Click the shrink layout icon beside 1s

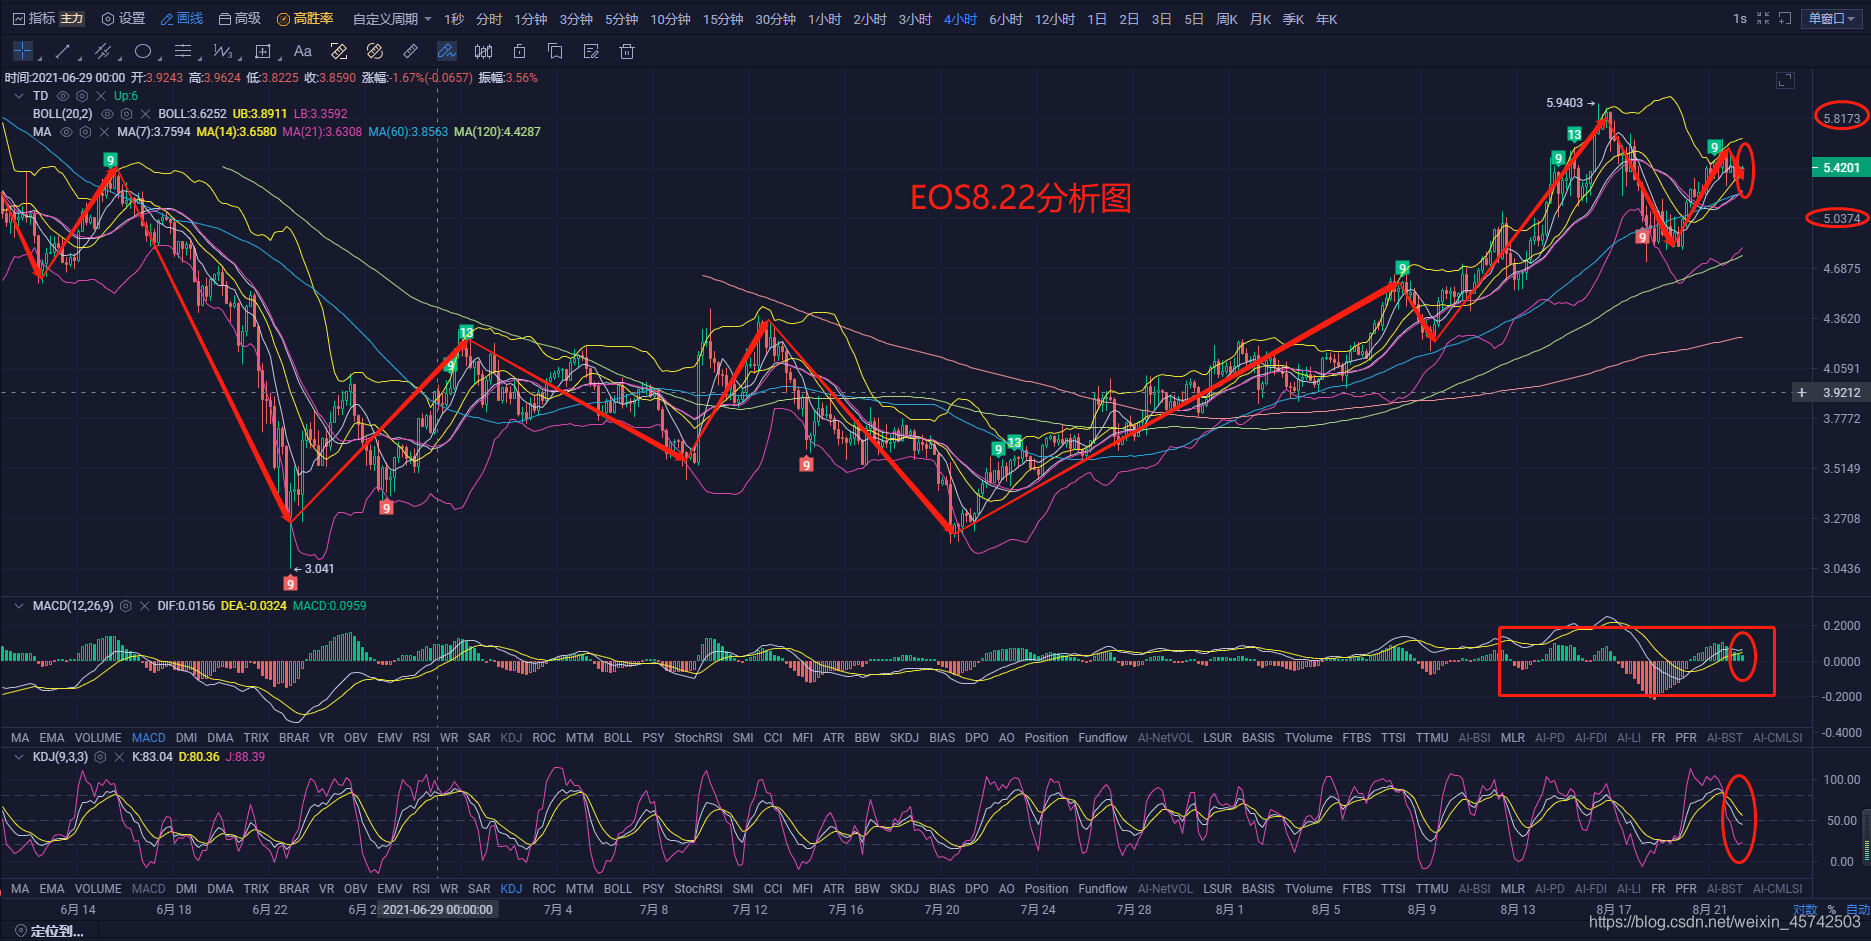pos(1763,19)
